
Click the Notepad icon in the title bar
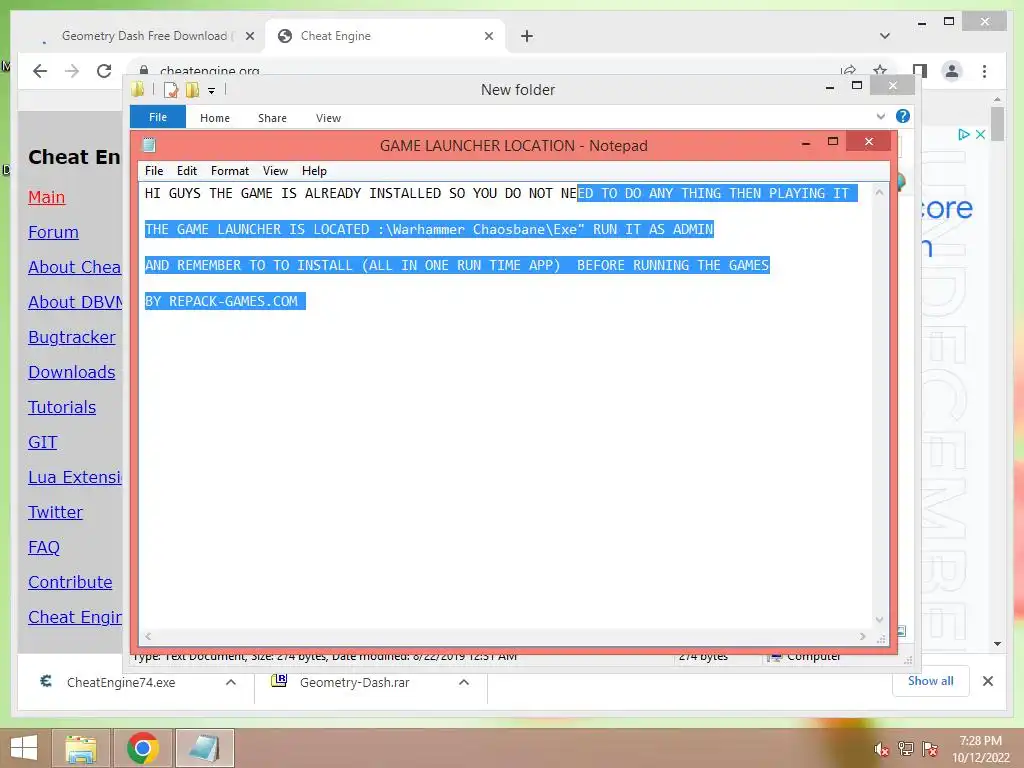pos(149,145)
